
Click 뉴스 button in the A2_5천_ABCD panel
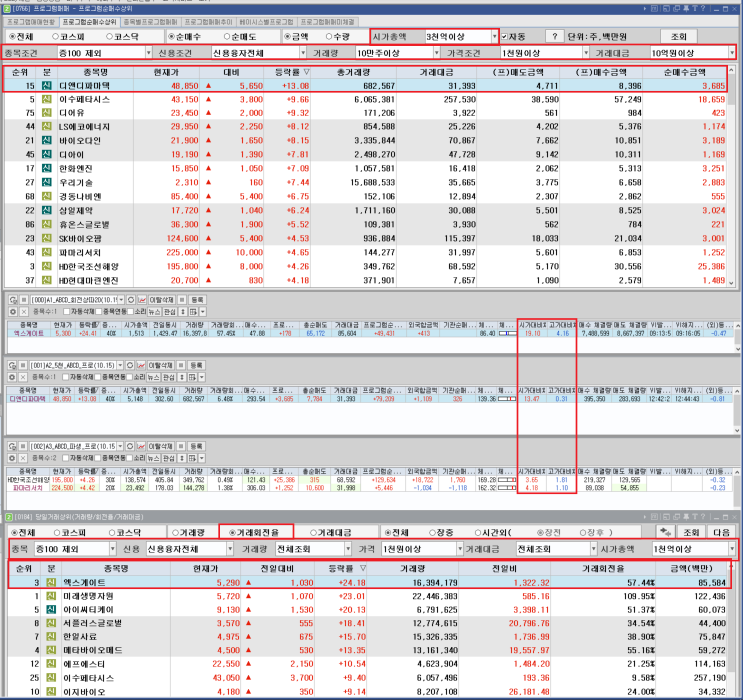153,377
